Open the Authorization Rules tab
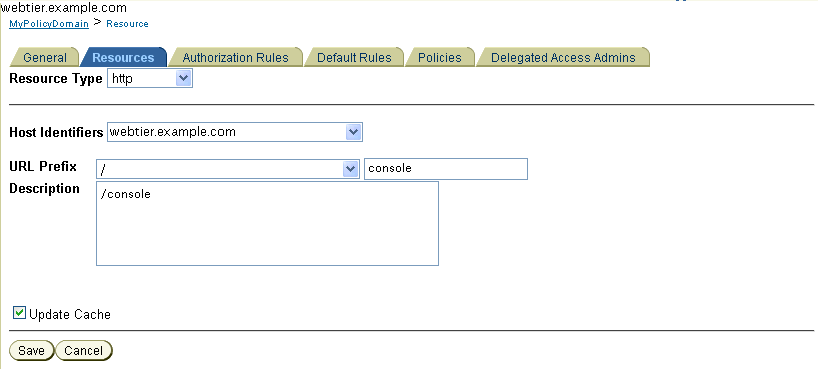818x369 pixels. tap(235, 57)
